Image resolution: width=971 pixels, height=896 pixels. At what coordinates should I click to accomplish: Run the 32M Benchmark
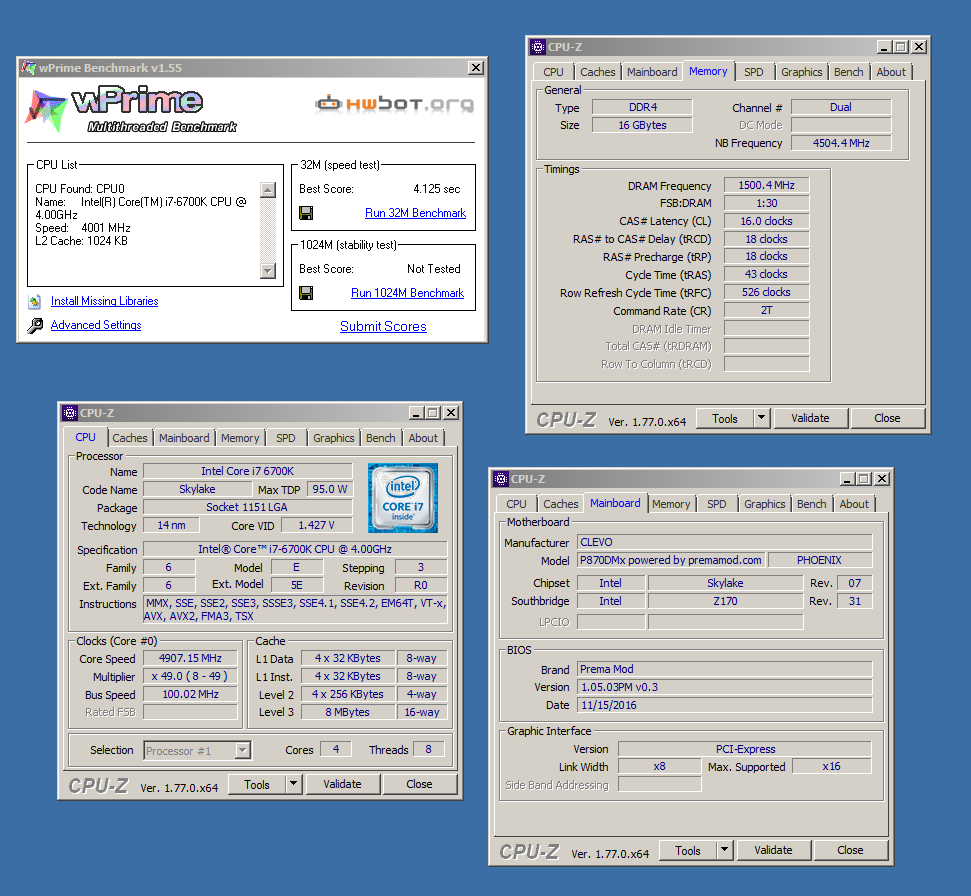click(x=415, y=213)
